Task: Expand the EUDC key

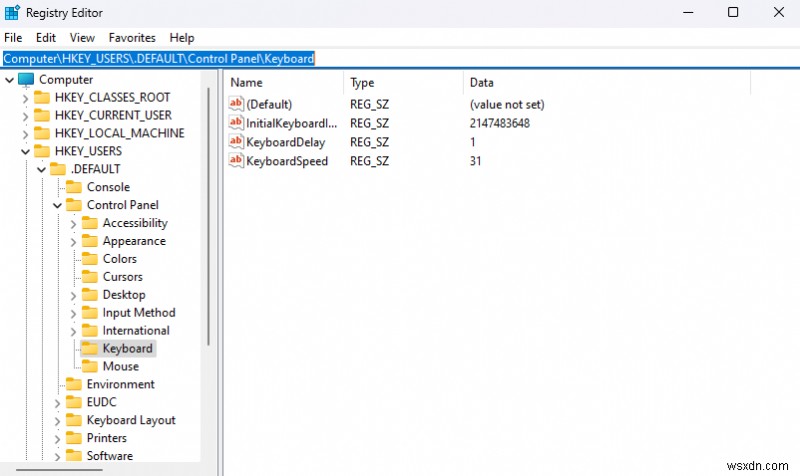Action: (x=57, y=403)
